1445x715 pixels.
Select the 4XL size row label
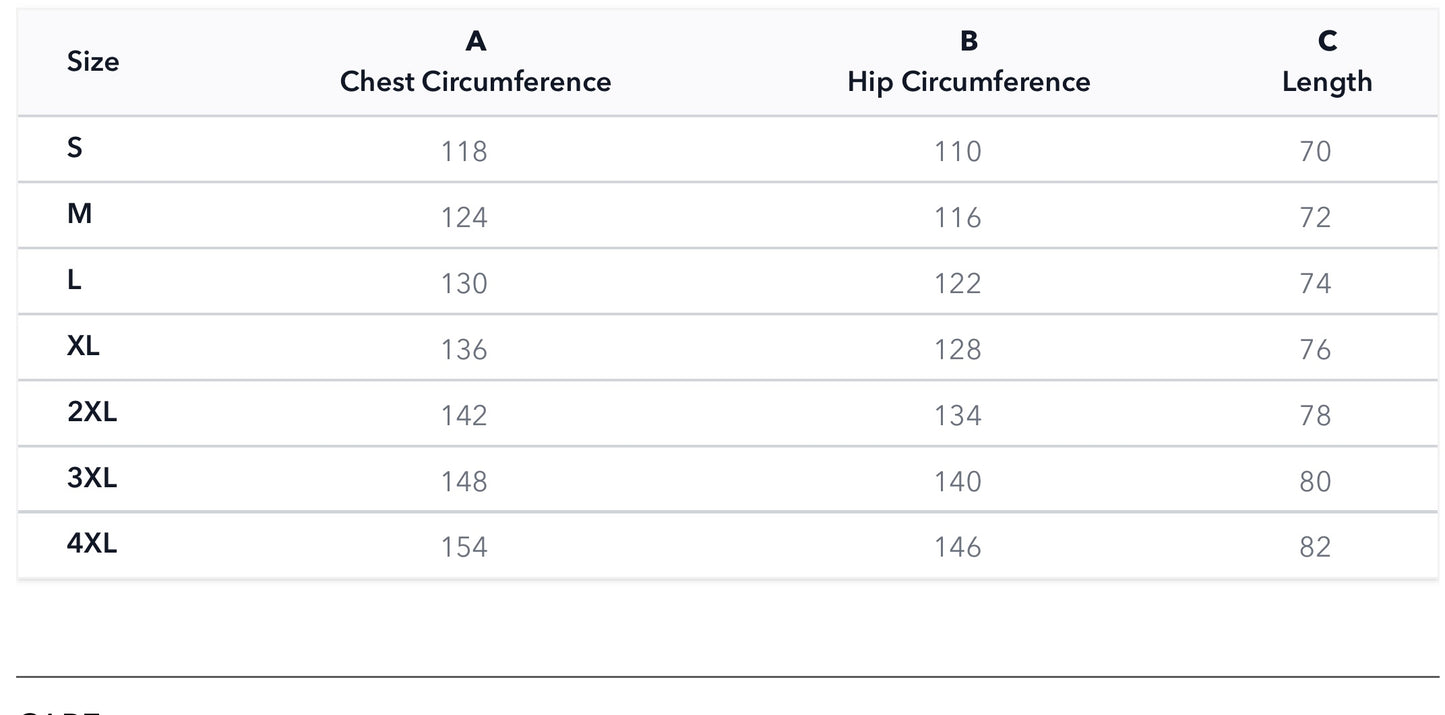92,544
